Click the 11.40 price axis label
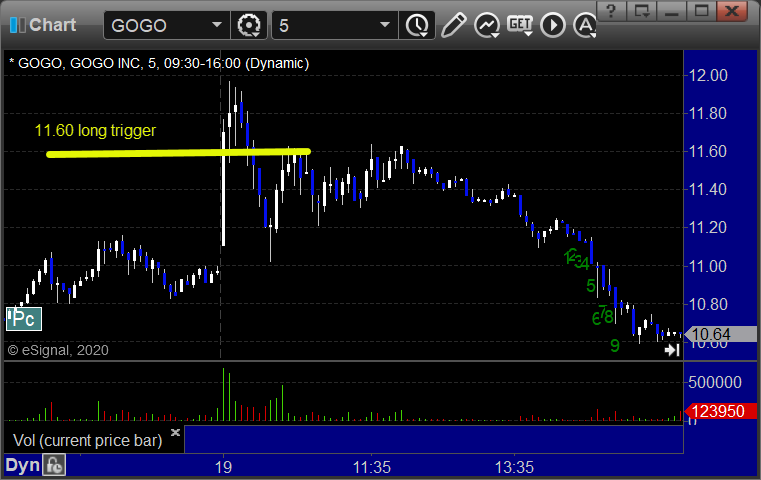This screenshot has height=480, width=761. pyautogui.click(x=708, y=189)
